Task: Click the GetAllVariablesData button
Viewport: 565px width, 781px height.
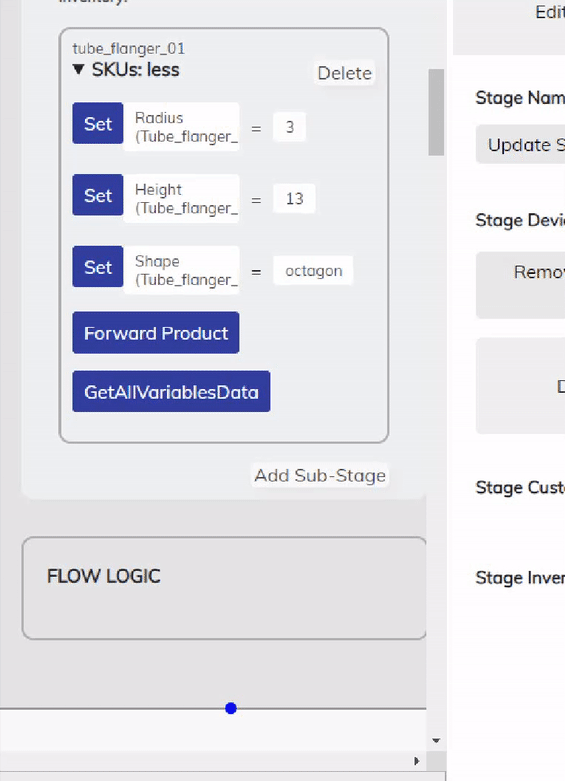Action: click(x=171, y=391)
